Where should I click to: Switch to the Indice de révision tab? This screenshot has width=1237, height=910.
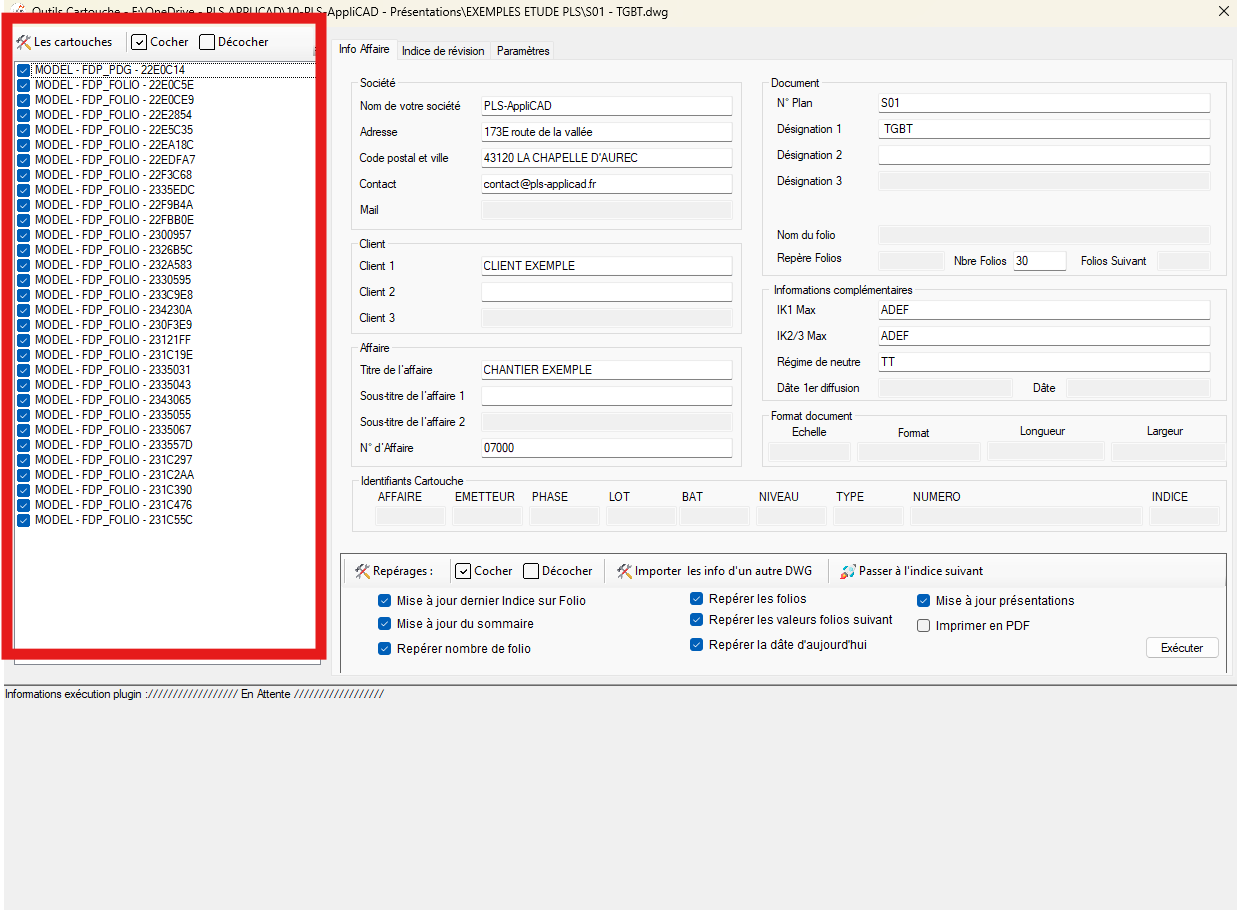[442, 51]
